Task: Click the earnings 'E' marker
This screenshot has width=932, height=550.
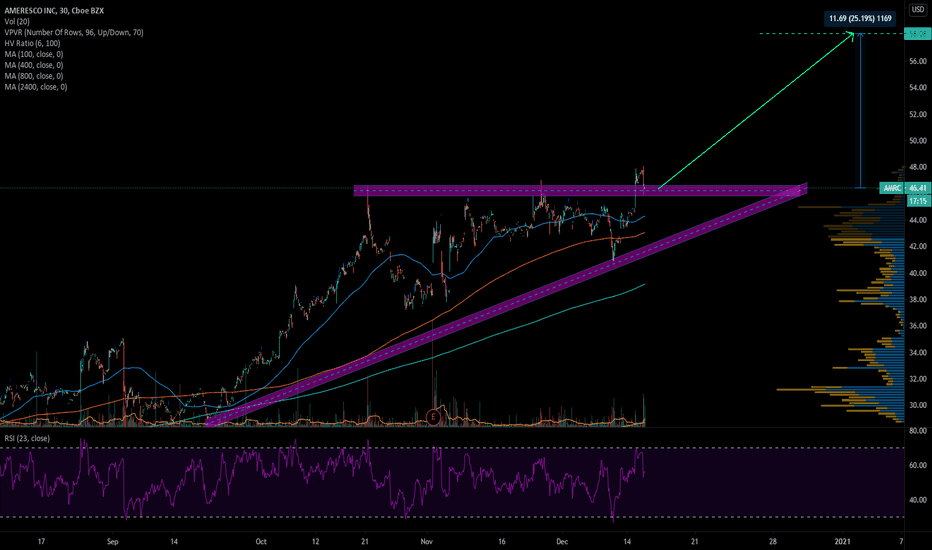Action: pyautogui.click(x=433, y=417)
